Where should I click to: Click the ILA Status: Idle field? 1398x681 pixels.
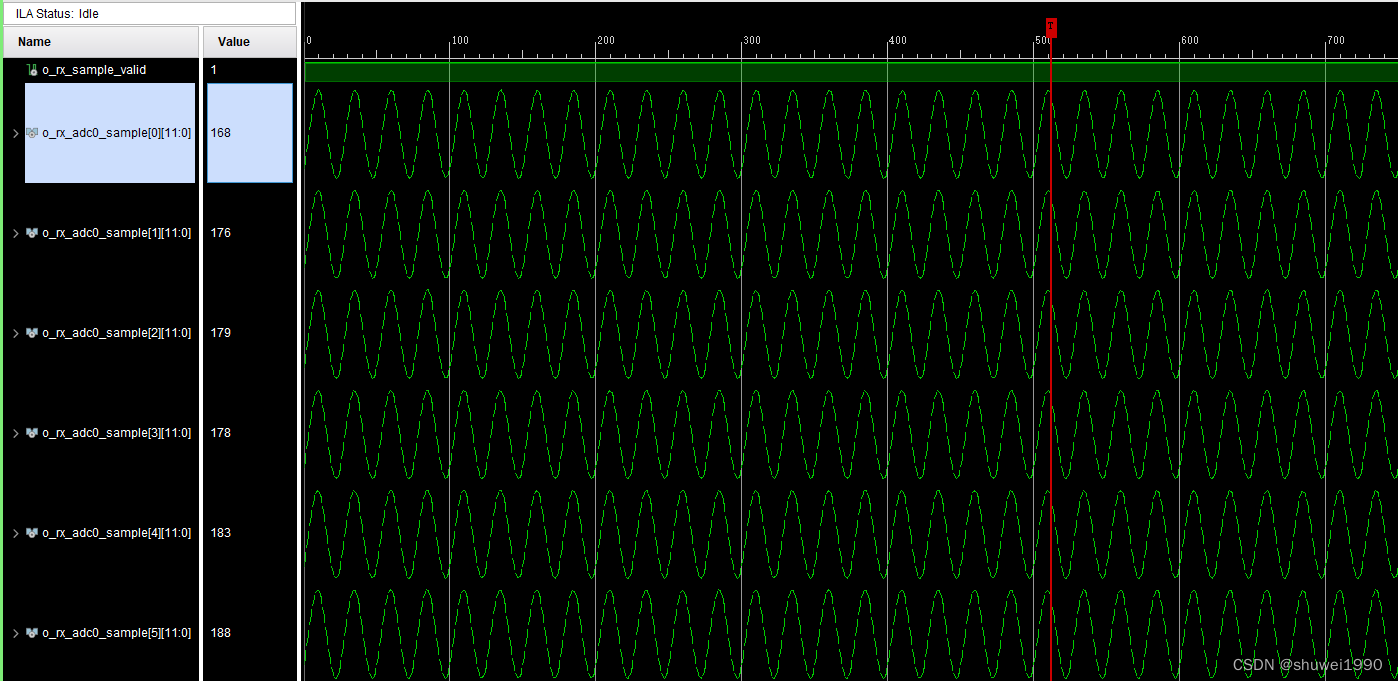[150, 14]
